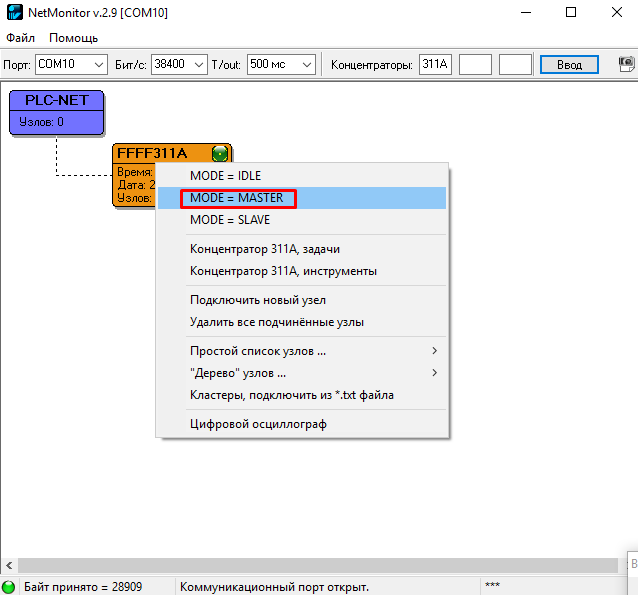
Task: Open the Помощь menu
Action: [x=74, y=38]
